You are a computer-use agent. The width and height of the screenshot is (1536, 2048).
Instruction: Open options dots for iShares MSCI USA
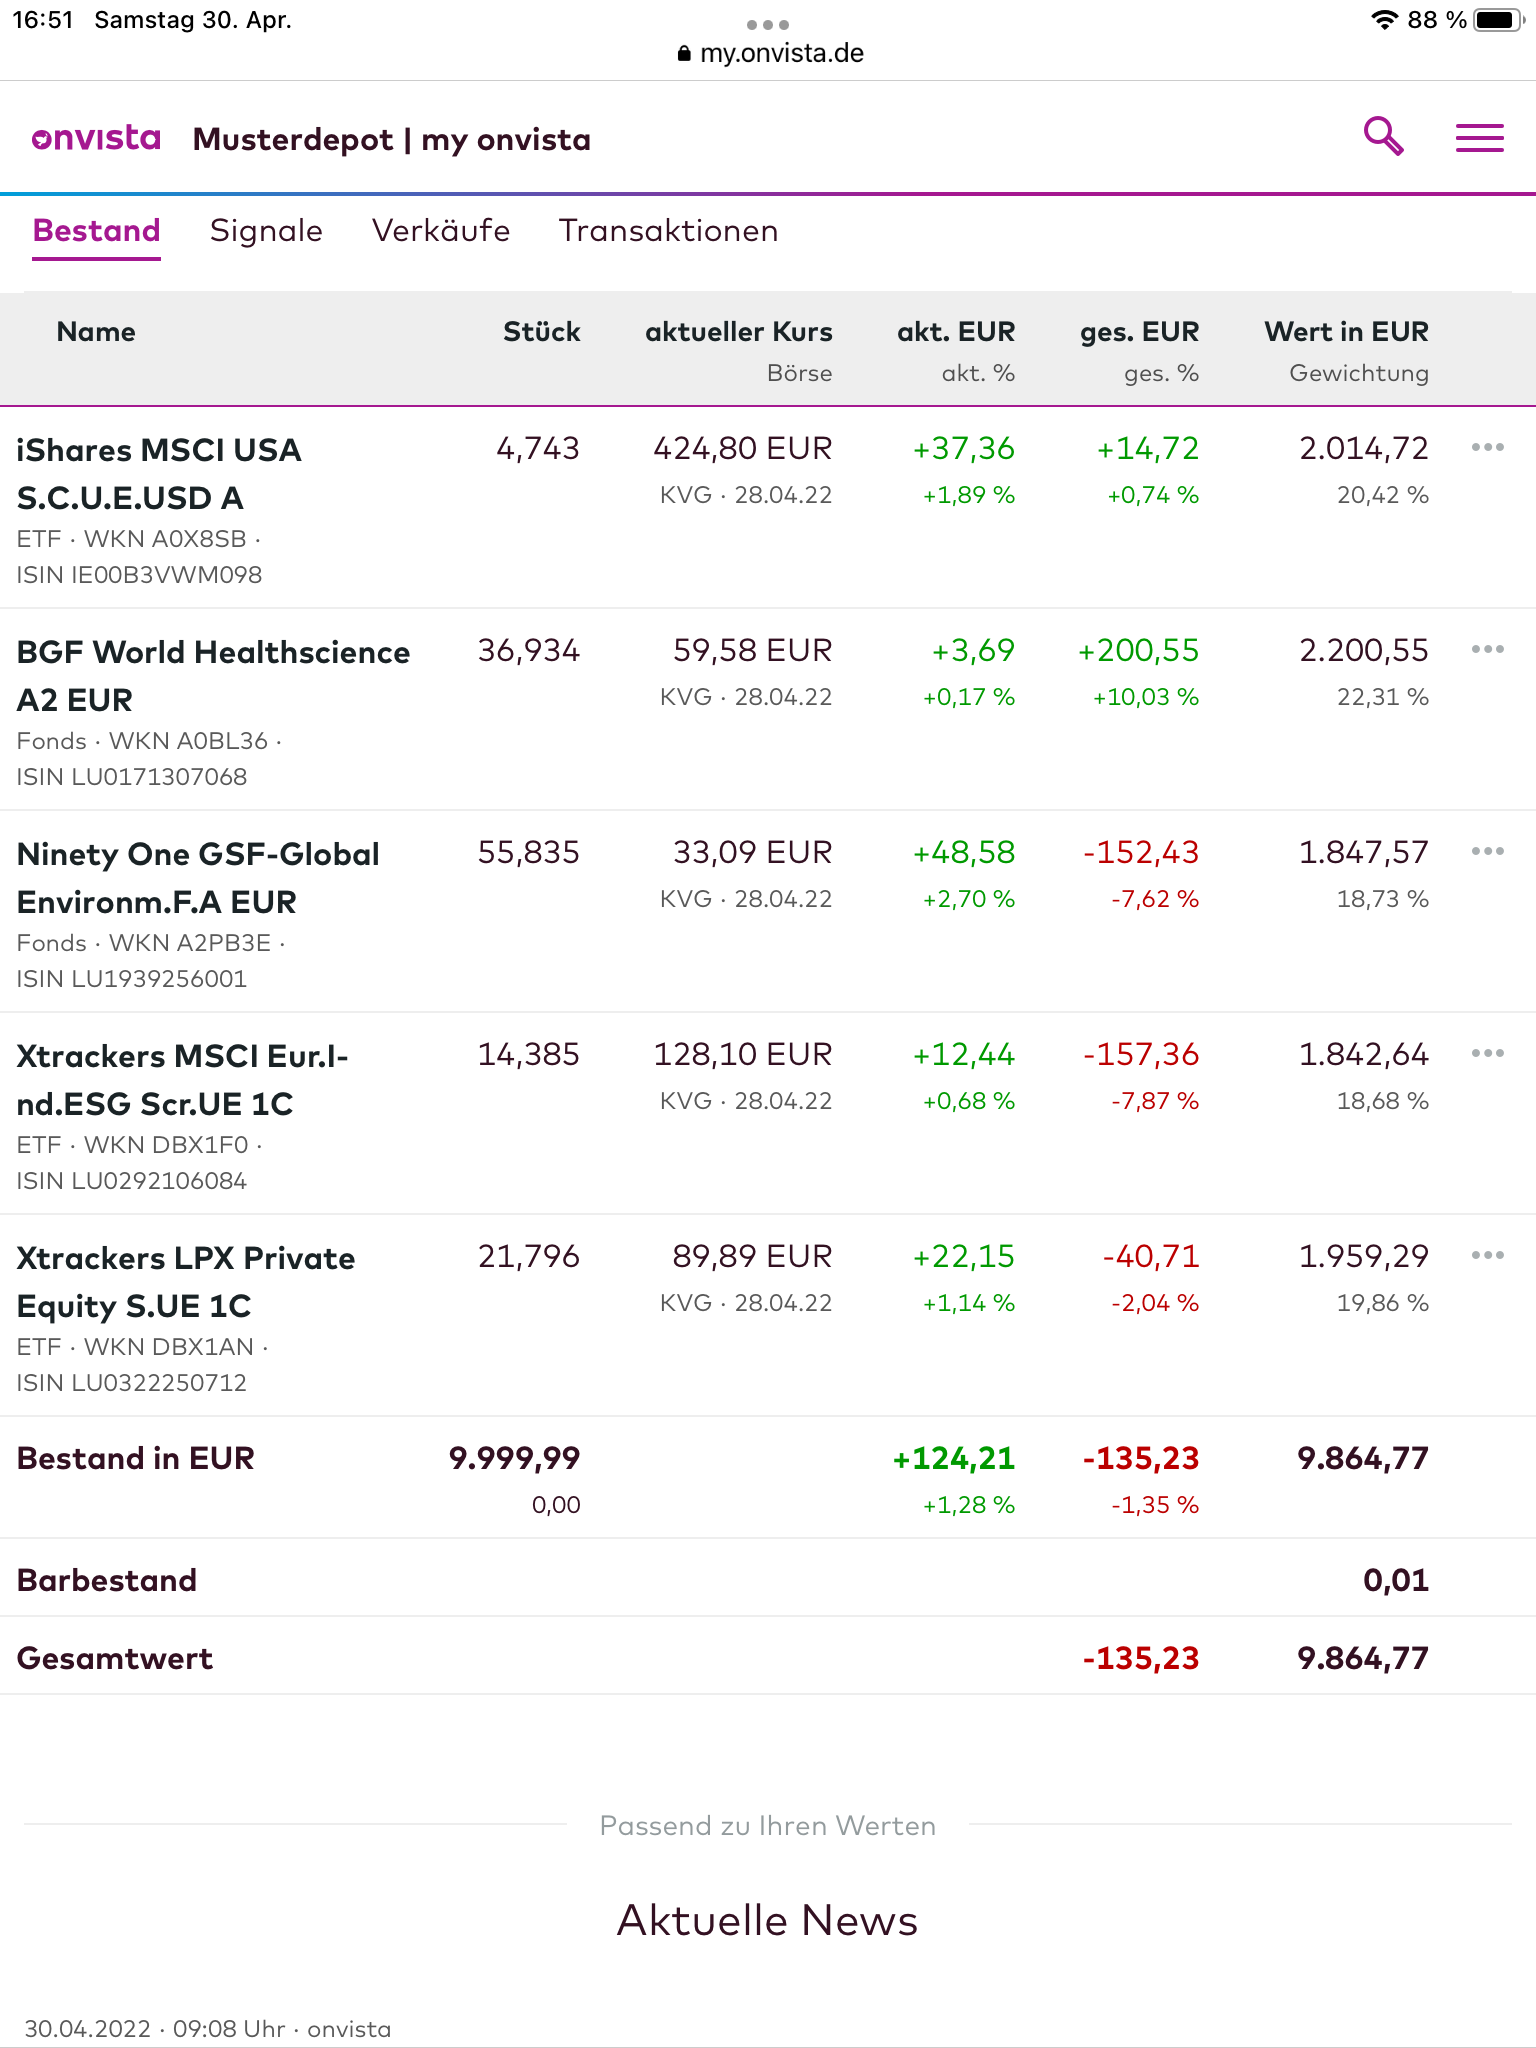[1487, 448]
